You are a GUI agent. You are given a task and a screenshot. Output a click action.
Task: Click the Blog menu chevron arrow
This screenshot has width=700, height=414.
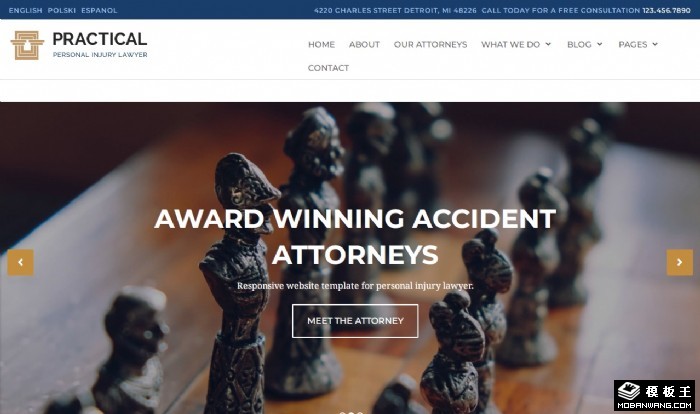tap(600, 44)
